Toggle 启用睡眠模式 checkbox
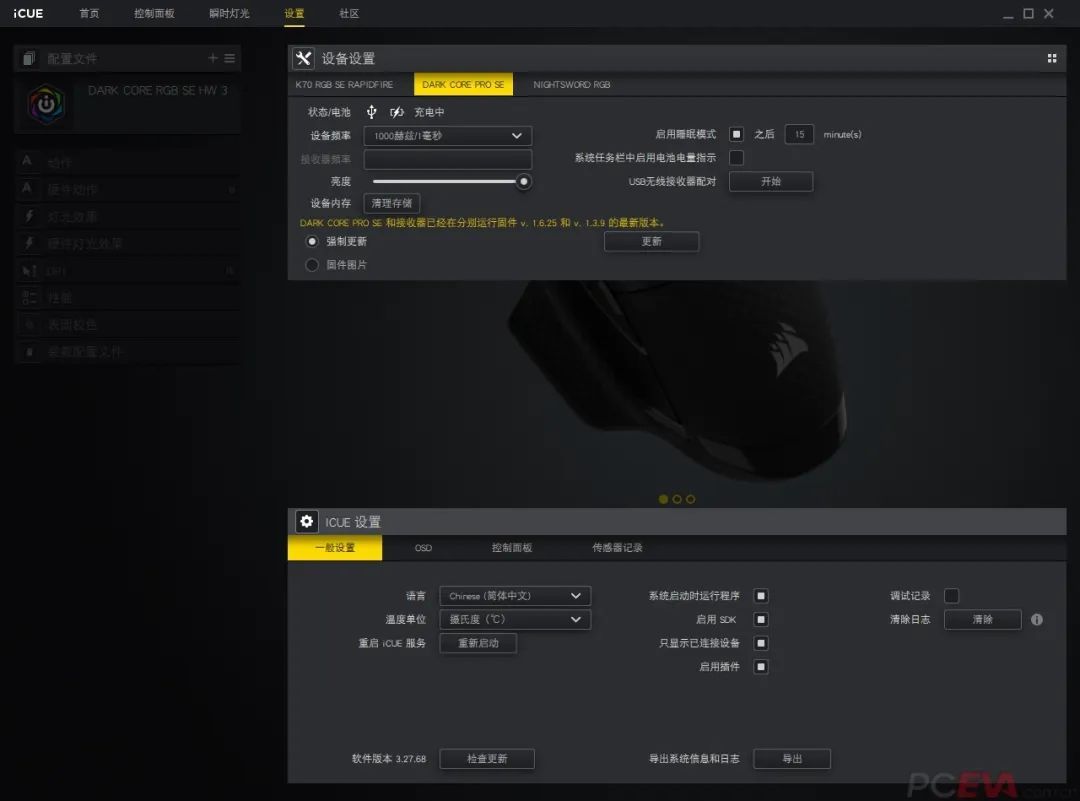Viewport: 1080px width, 801px height. [x=736, y=134]
